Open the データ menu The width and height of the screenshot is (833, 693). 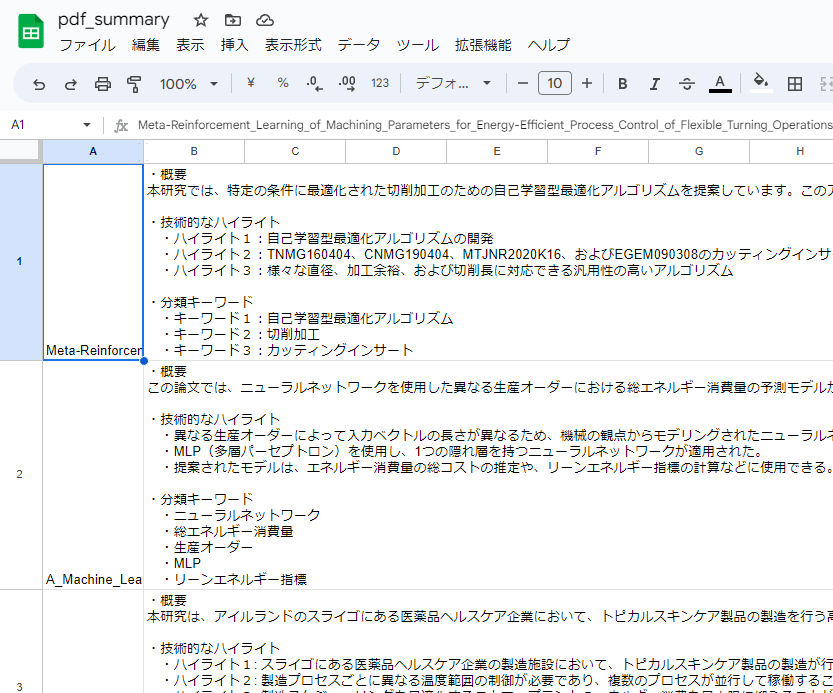359,45
